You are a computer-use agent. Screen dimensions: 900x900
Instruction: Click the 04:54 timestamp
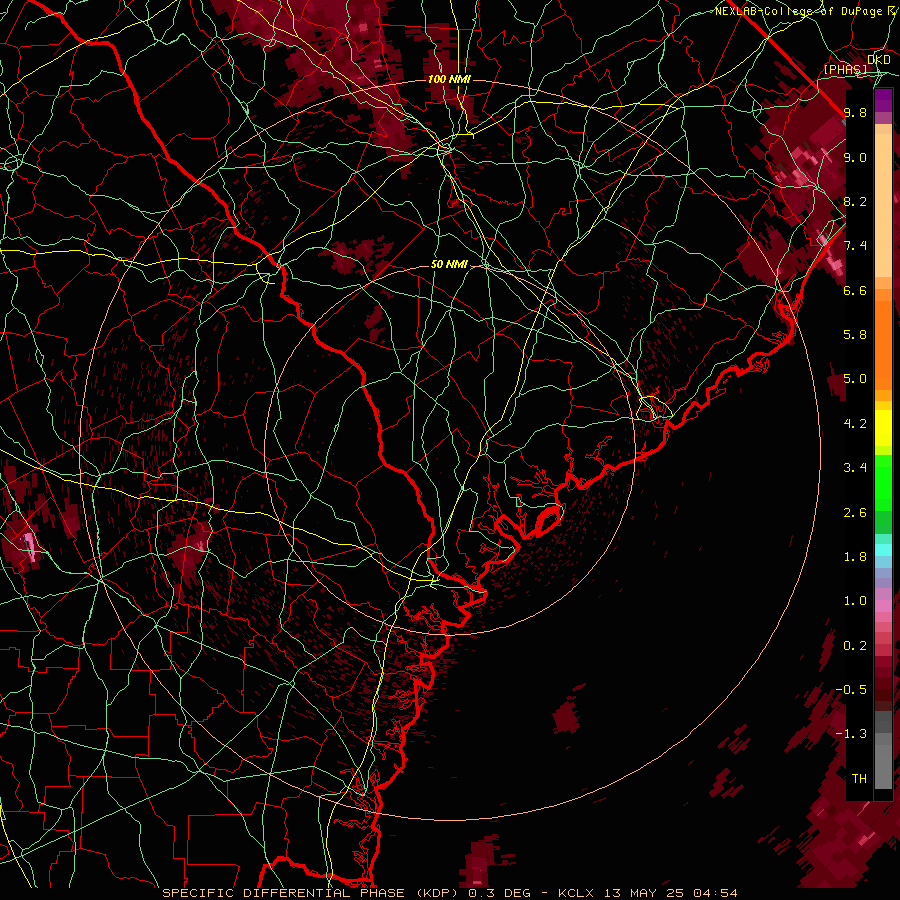click(714, 893)
